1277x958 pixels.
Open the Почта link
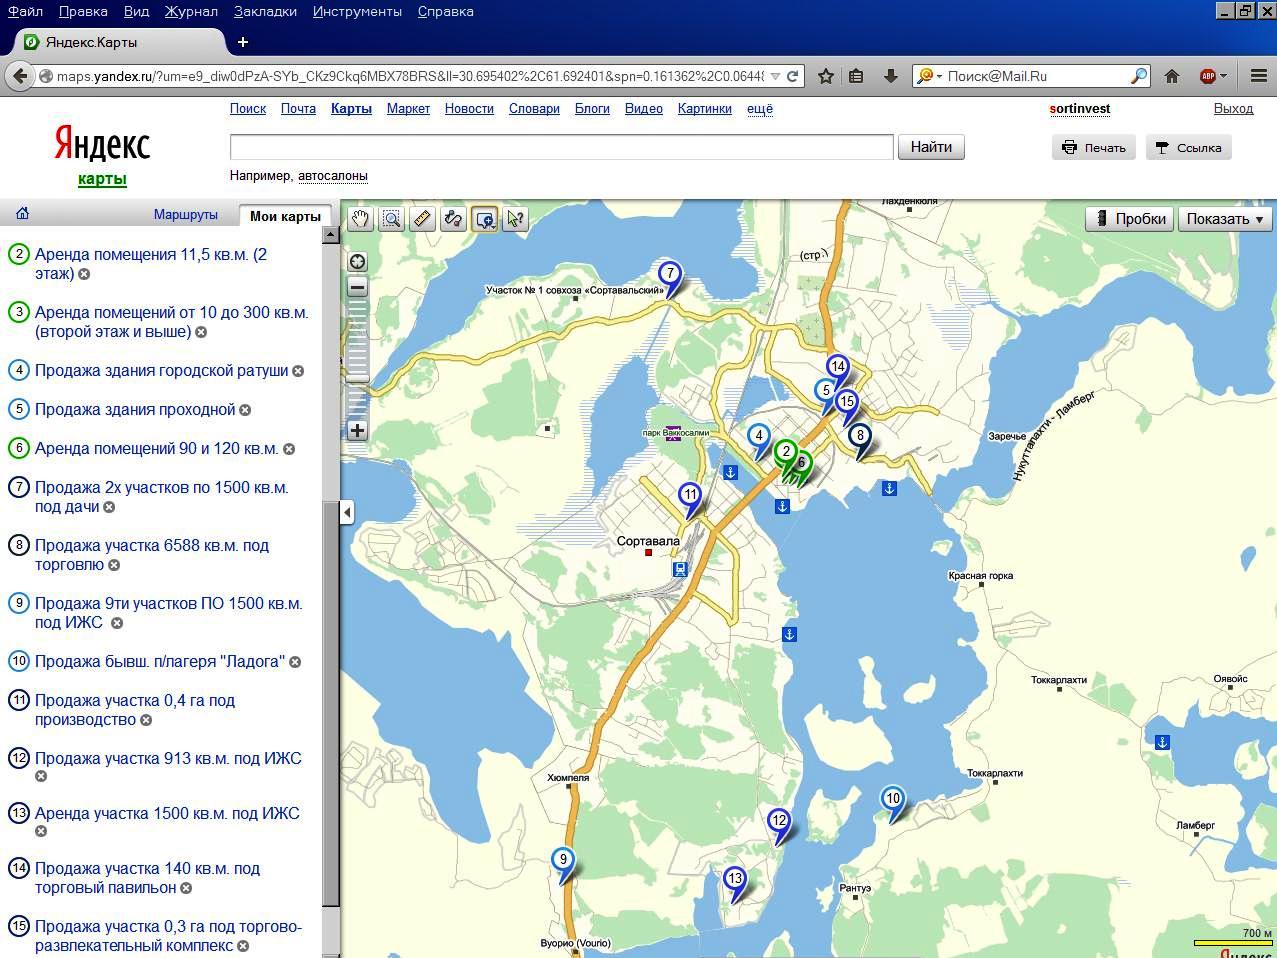coord(298,108)
